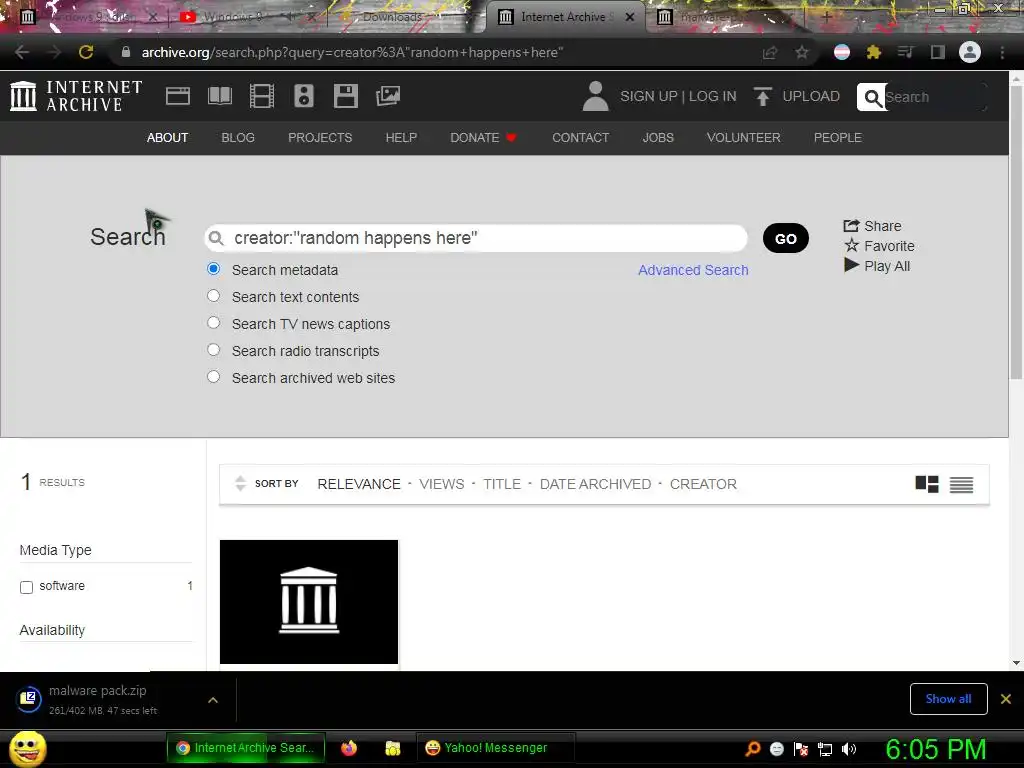Click the UPLOAD link text
Image resolution: width=1024 pixels, height=768 pixels.
(811, 96)
